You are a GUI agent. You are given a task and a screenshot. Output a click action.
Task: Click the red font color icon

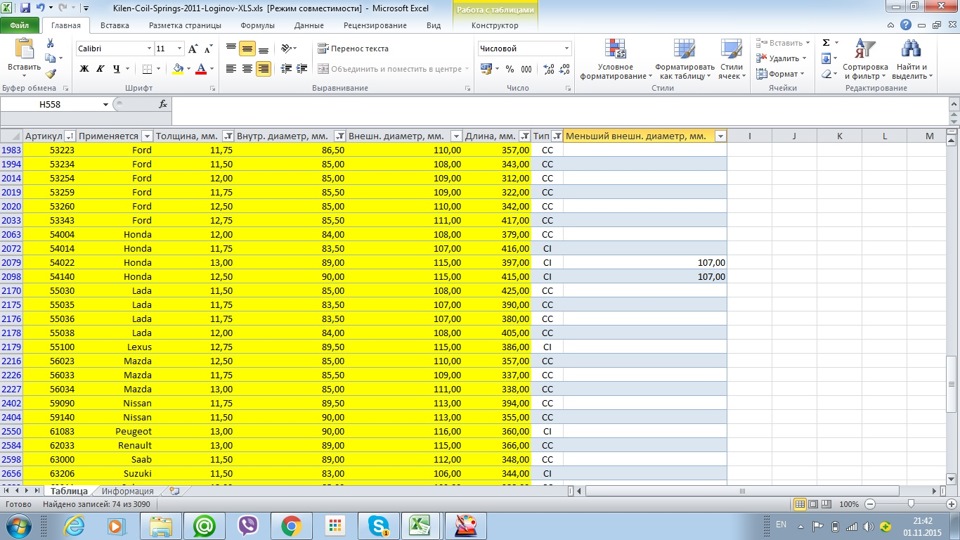201,69
